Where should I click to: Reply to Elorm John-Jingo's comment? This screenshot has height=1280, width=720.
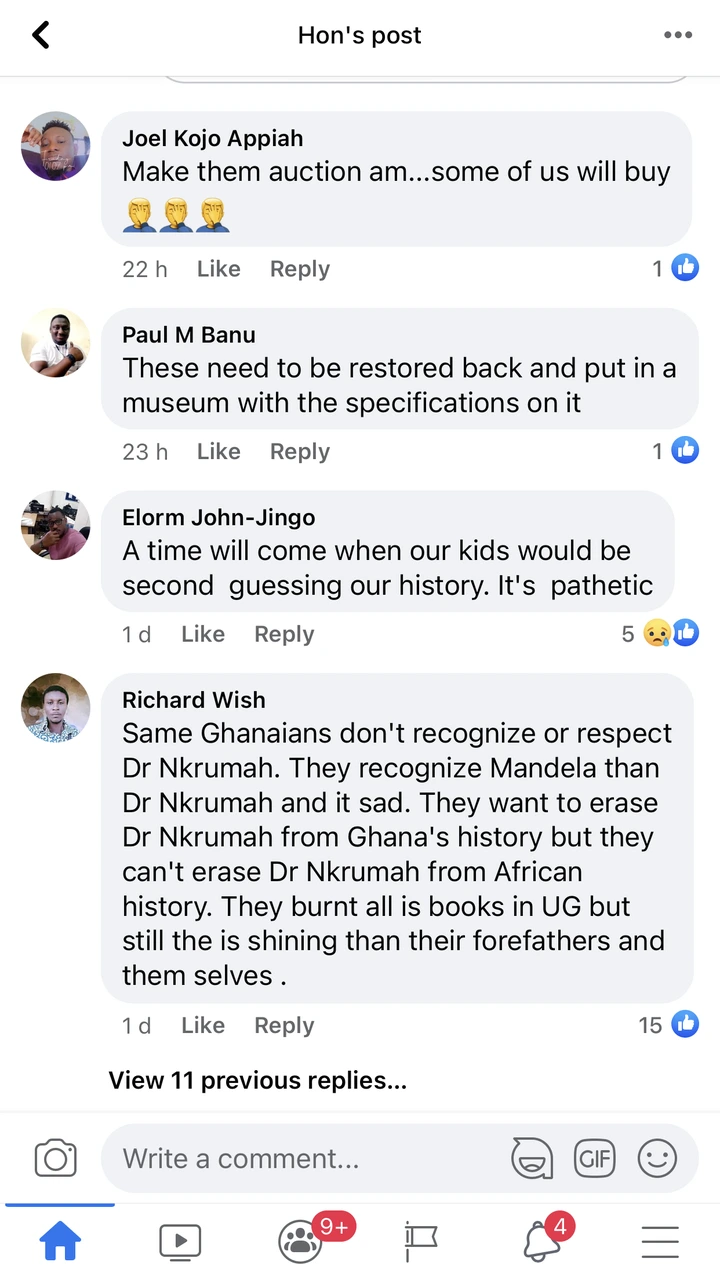284,634
